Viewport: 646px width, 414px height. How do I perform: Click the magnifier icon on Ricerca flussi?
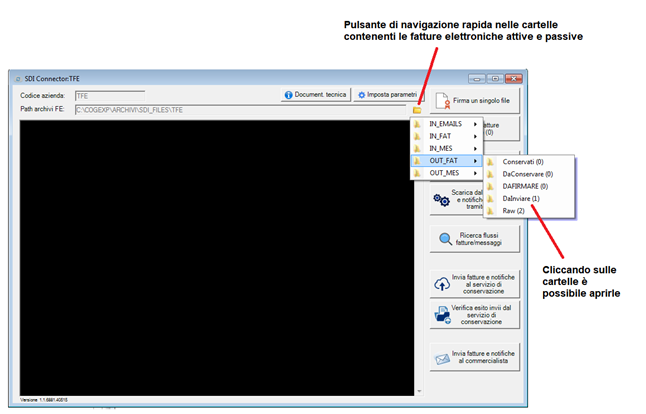(445, 239)
